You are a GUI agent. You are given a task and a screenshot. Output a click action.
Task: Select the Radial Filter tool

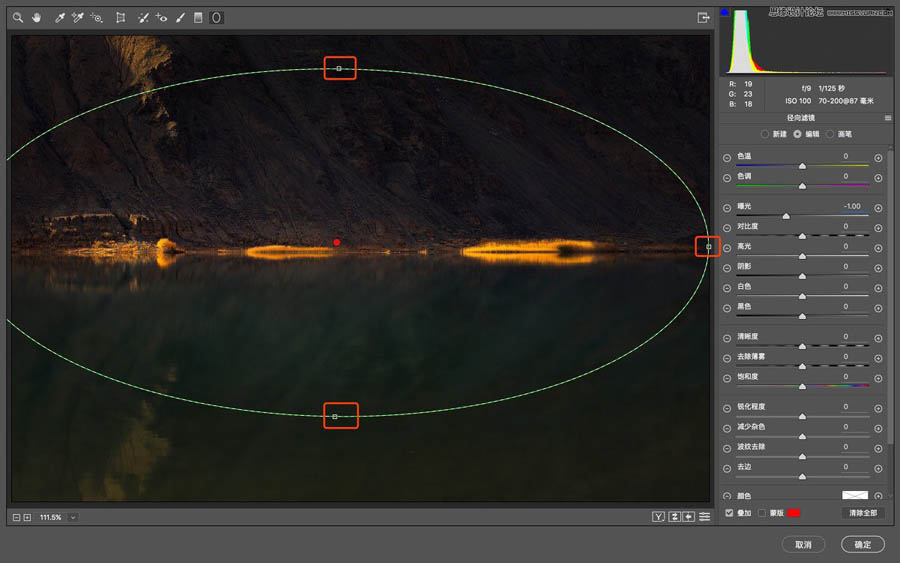pos(216,18)
